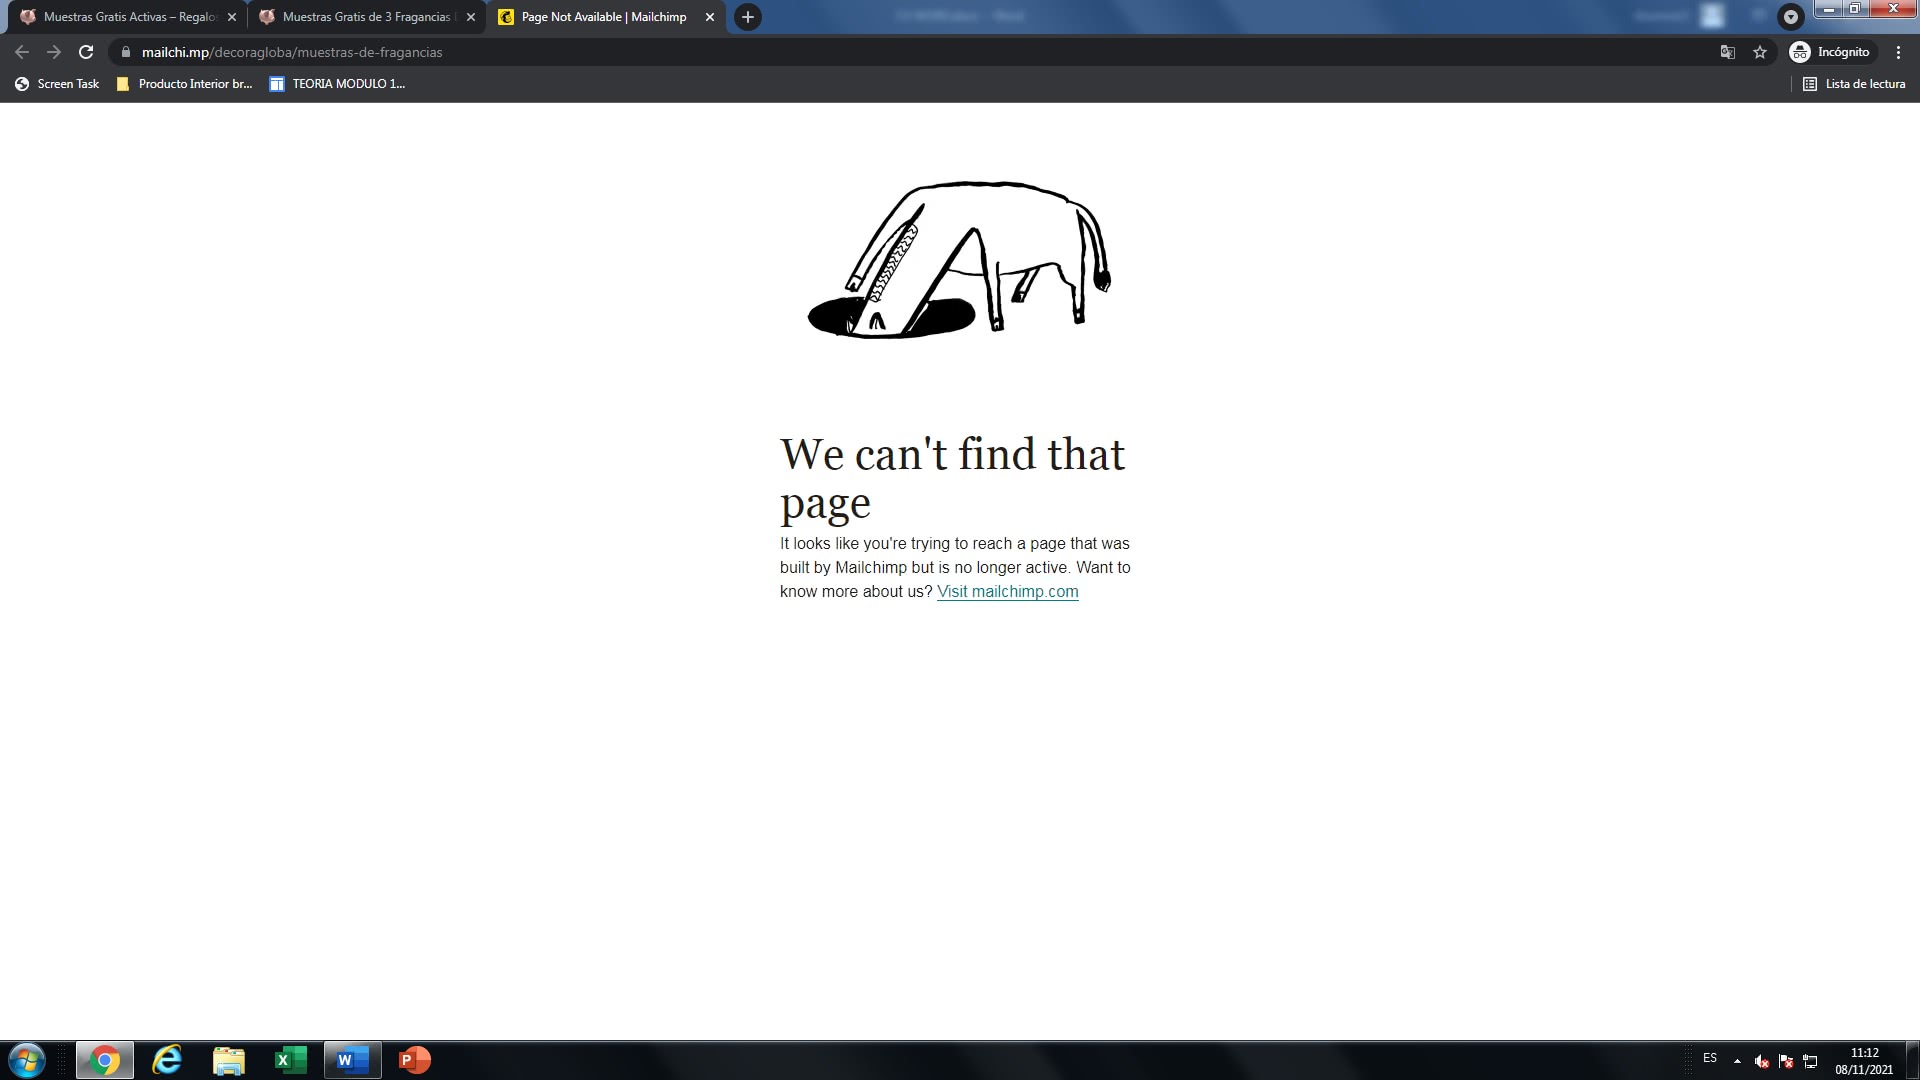Open the clock showing 11:12
The width and height of the screenshot is (1920, 1080).
pos(1864,1061)
